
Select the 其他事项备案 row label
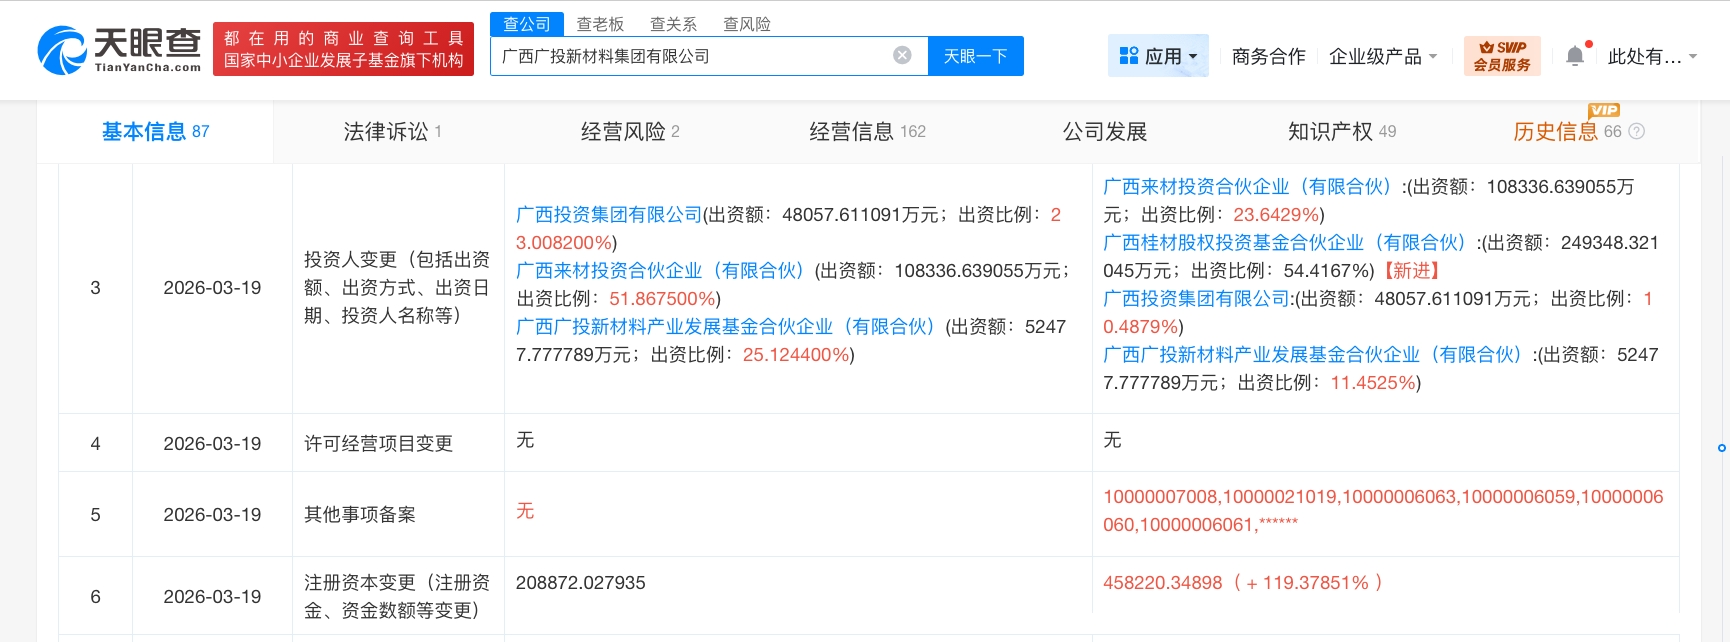tap(359, 514)
